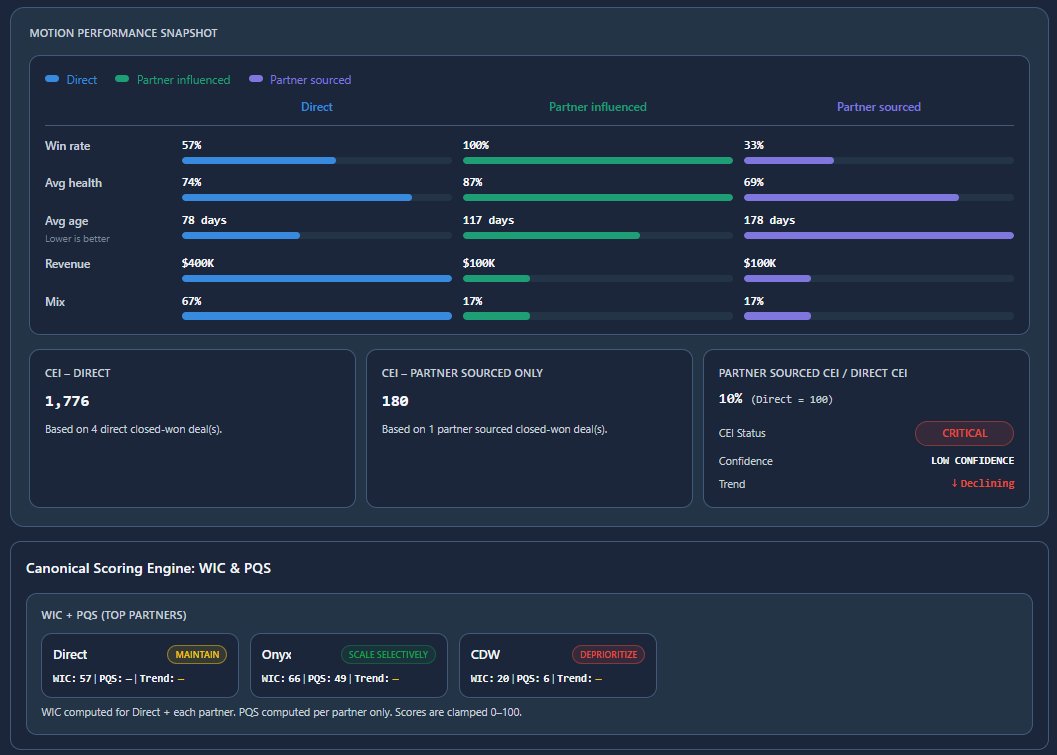The image size is (1057, 755).
Task: Select the Direct column header
Action: coord(316,106)
